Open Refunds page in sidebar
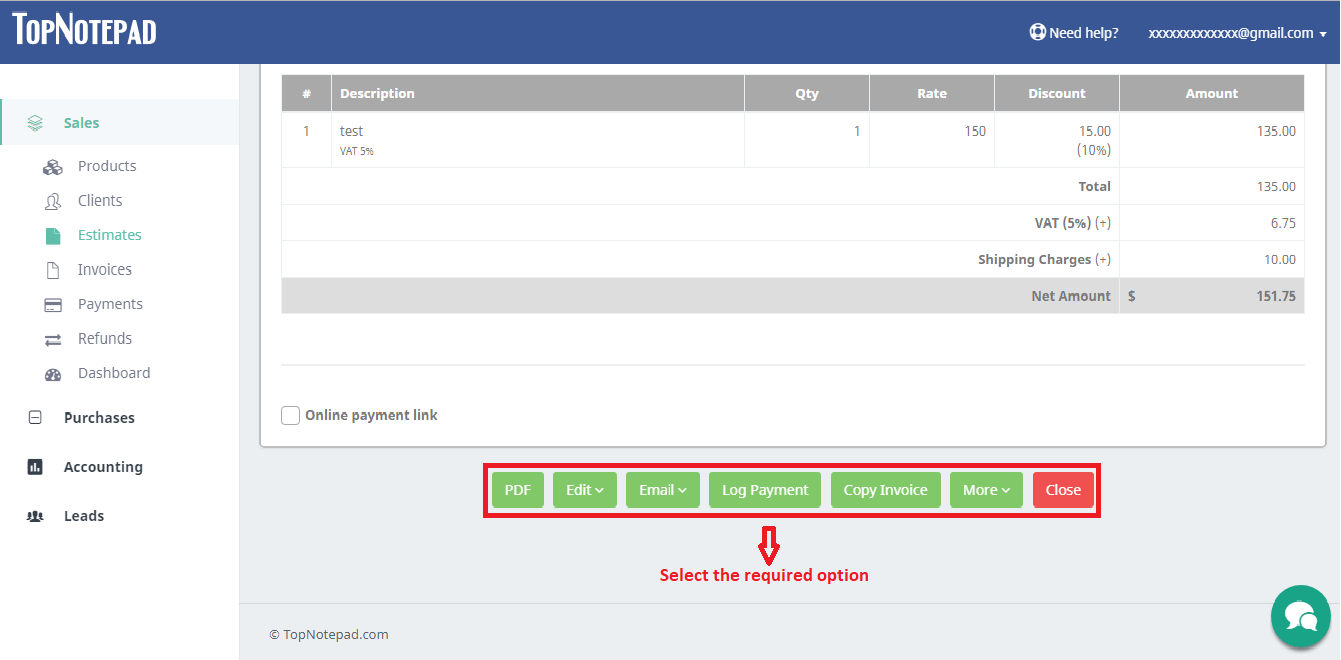 point(105,338)
